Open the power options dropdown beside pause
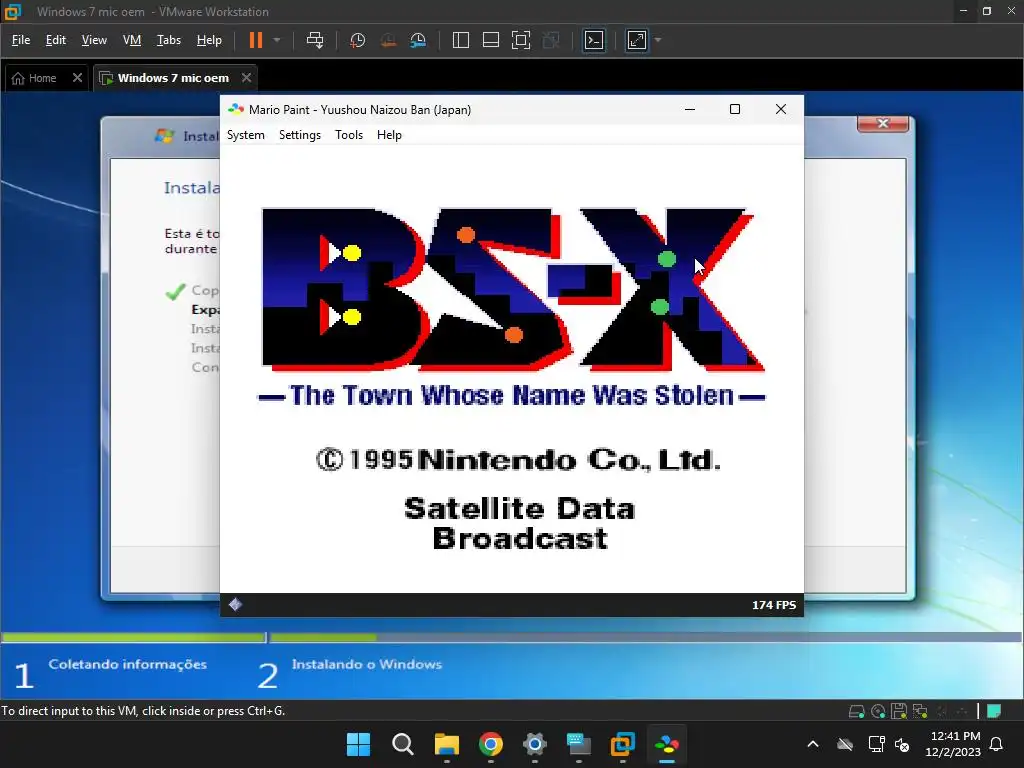This screenshot has height=768, width=1024. pos(277,40)
